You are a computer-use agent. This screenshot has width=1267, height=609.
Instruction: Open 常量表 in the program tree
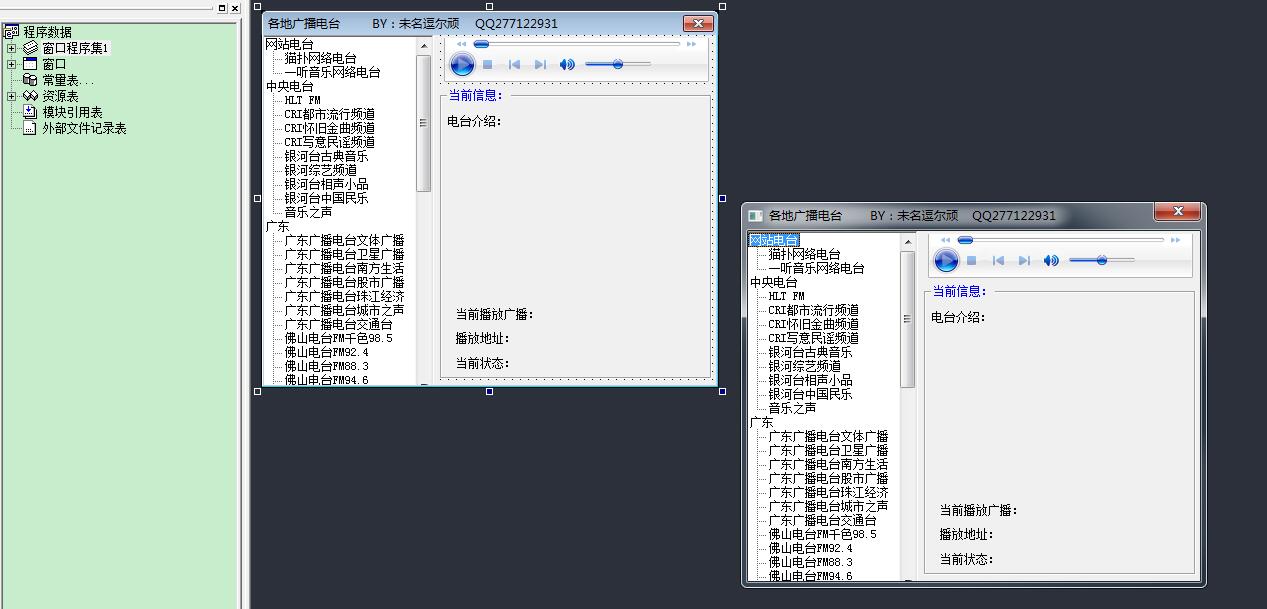click(x=68, y=80)
